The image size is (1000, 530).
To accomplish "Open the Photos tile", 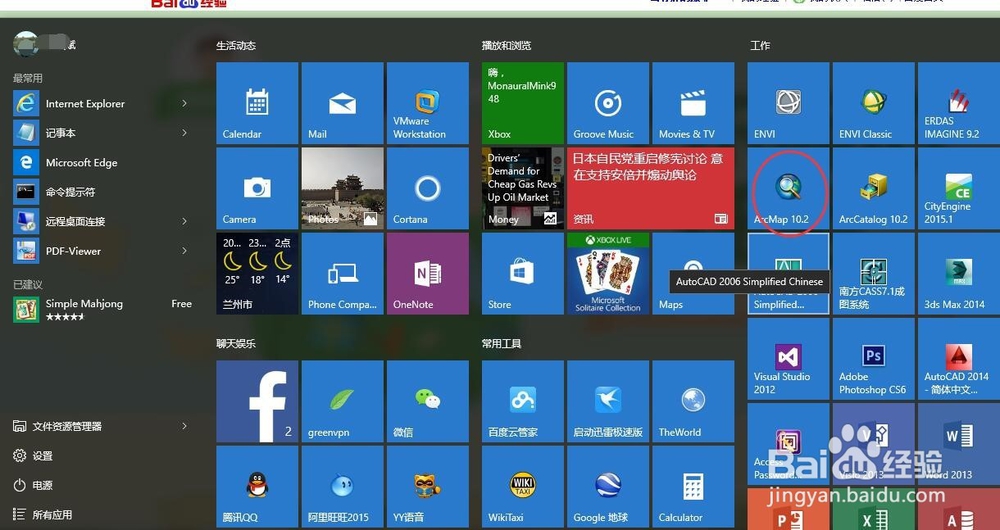I will tap(342, 188).
